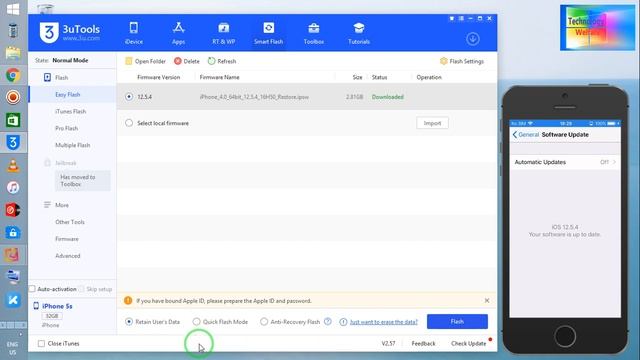
Task: Open 3uTools icon in taskbar
Action: (x=13, y=142)
